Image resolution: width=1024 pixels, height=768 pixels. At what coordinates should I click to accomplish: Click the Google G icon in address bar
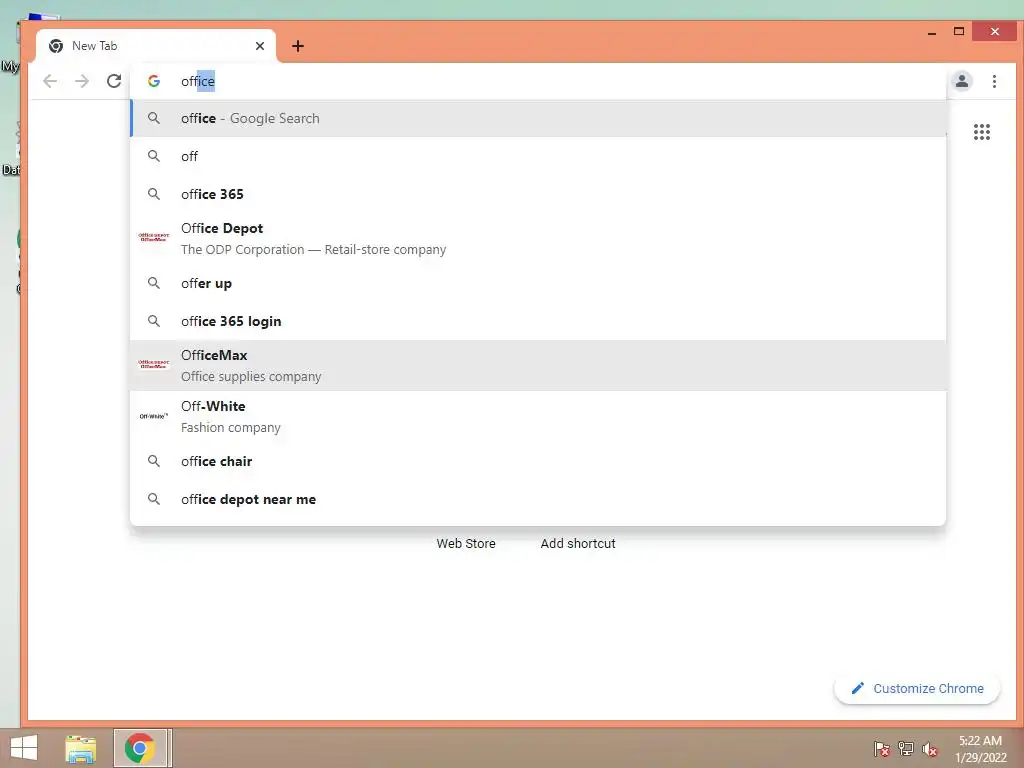pos(153,81)
